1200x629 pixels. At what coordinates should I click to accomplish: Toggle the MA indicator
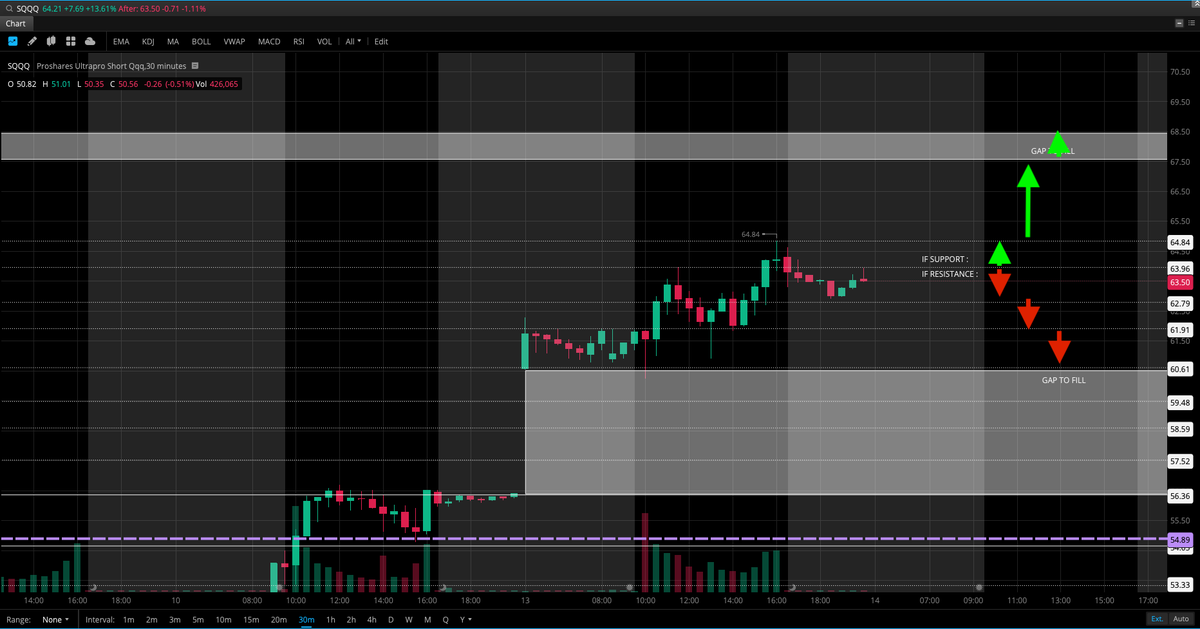(x=173, y=42)
